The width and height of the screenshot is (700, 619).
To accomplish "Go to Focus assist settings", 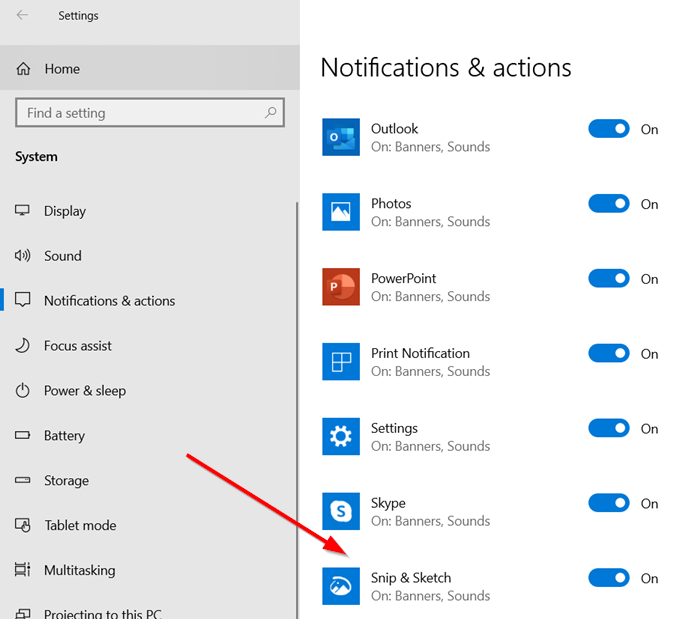I will [77, 346].
